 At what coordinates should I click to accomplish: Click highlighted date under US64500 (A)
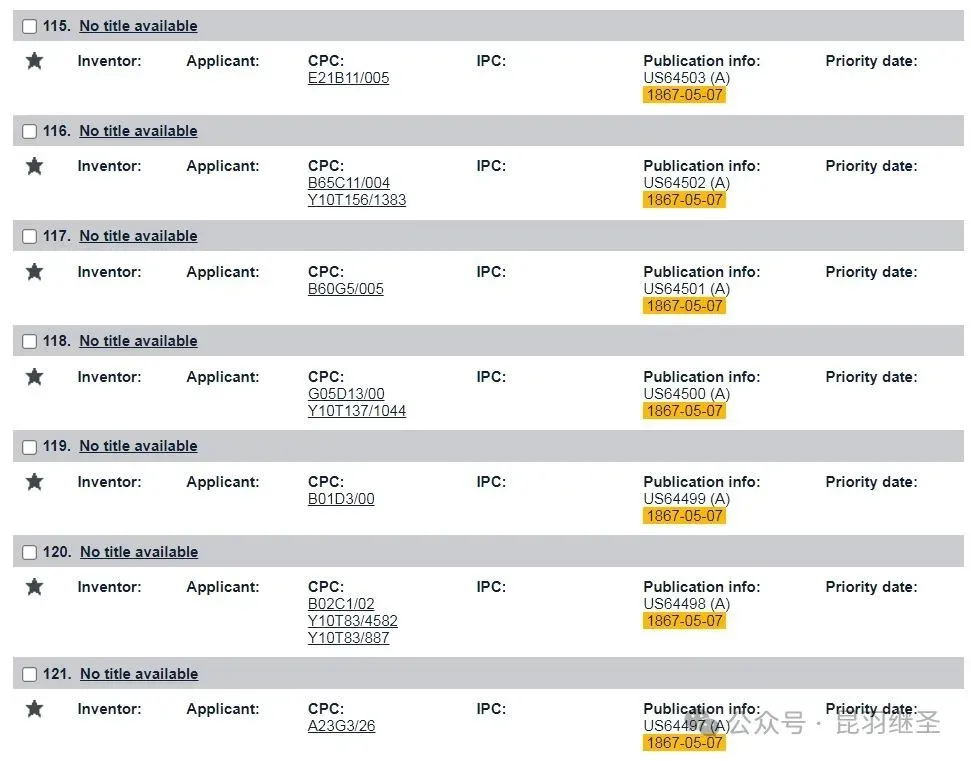tap(684, 411)
